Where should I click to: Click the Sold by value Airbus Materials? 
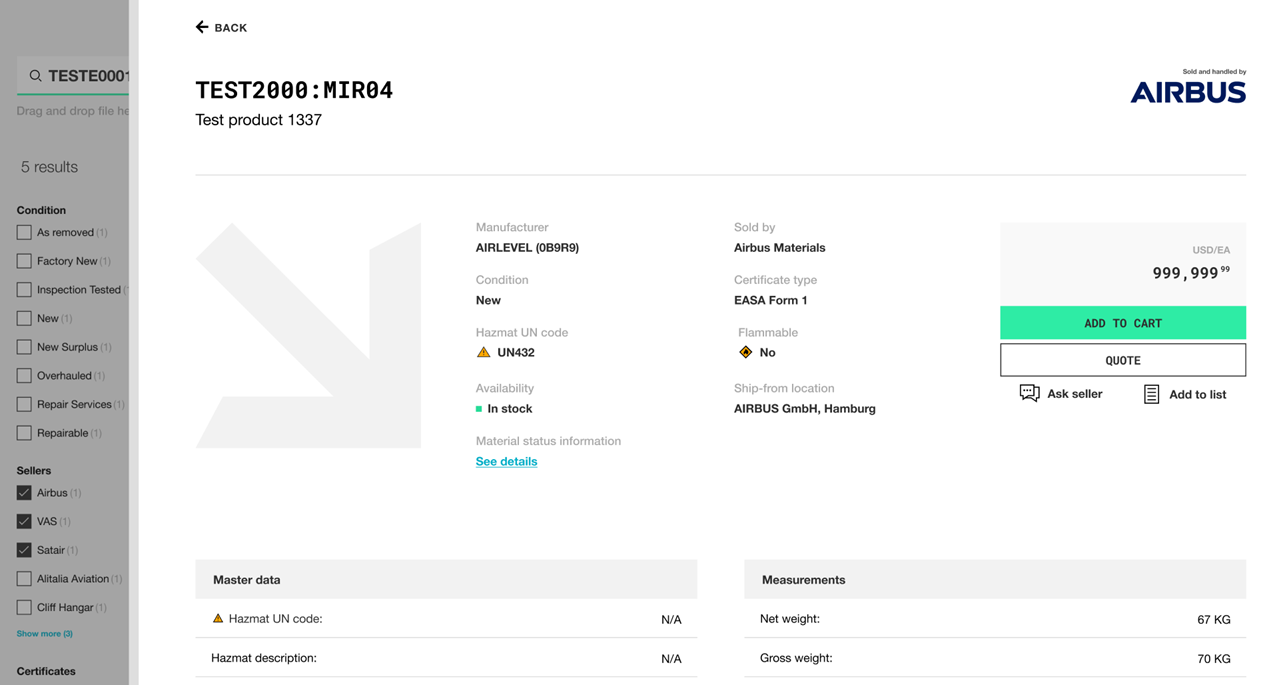780,248
